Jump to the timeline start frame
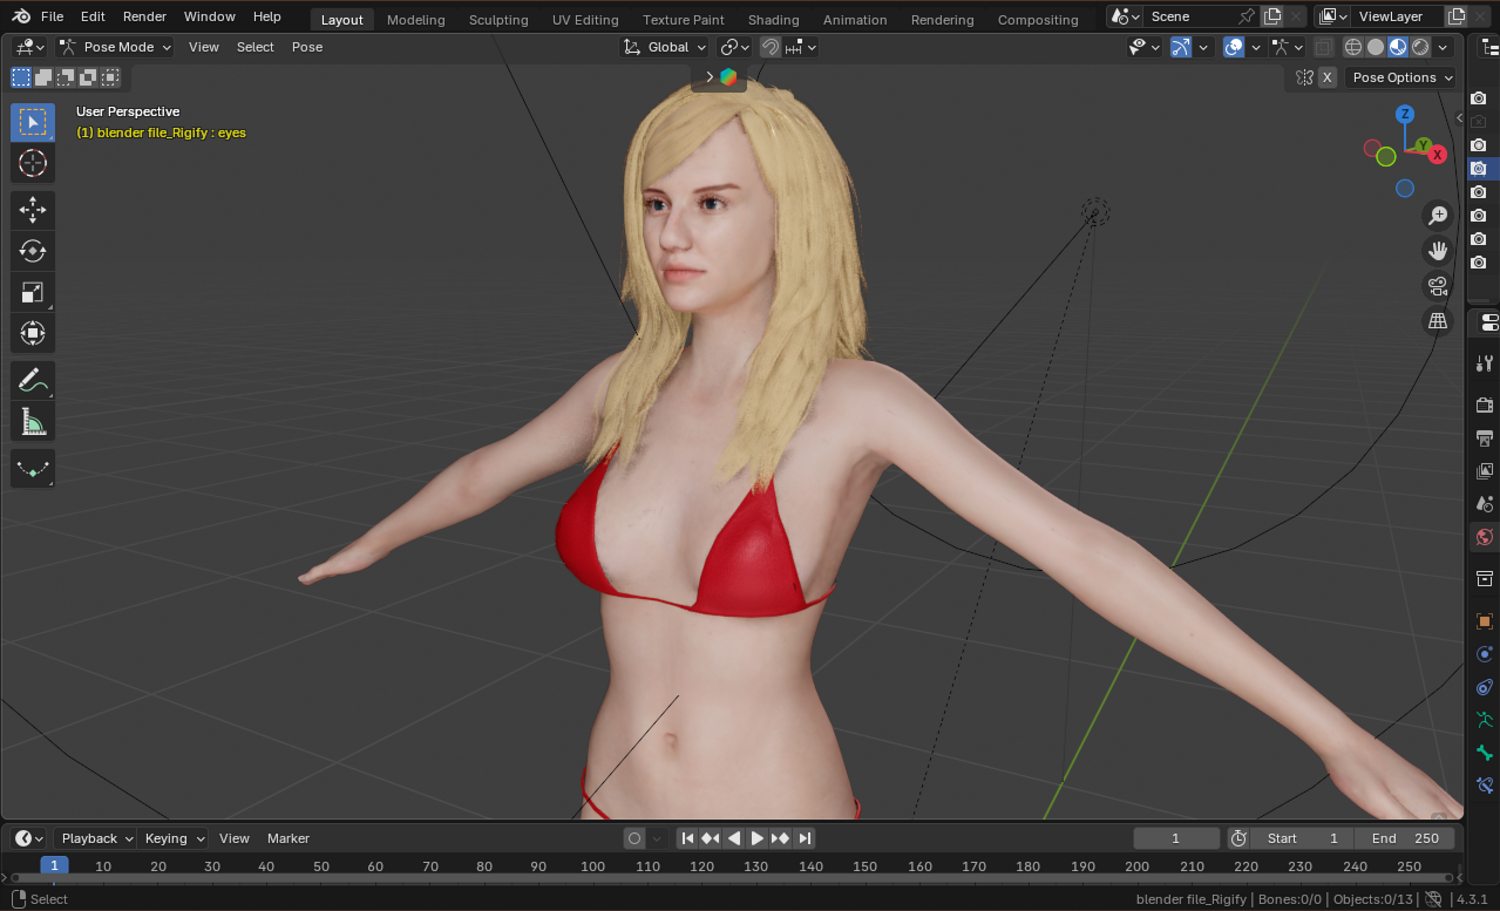This screenshot has width=1500, height=911. tap(687, 838)
